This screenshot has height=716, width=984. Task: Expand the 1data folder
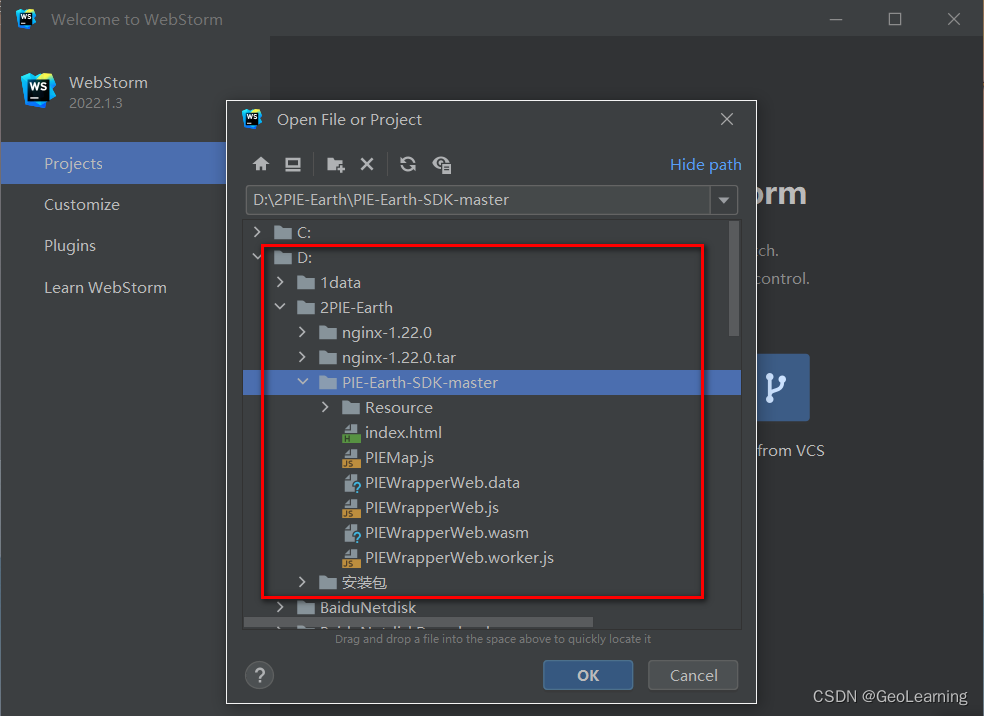click(x=280, y=282)
